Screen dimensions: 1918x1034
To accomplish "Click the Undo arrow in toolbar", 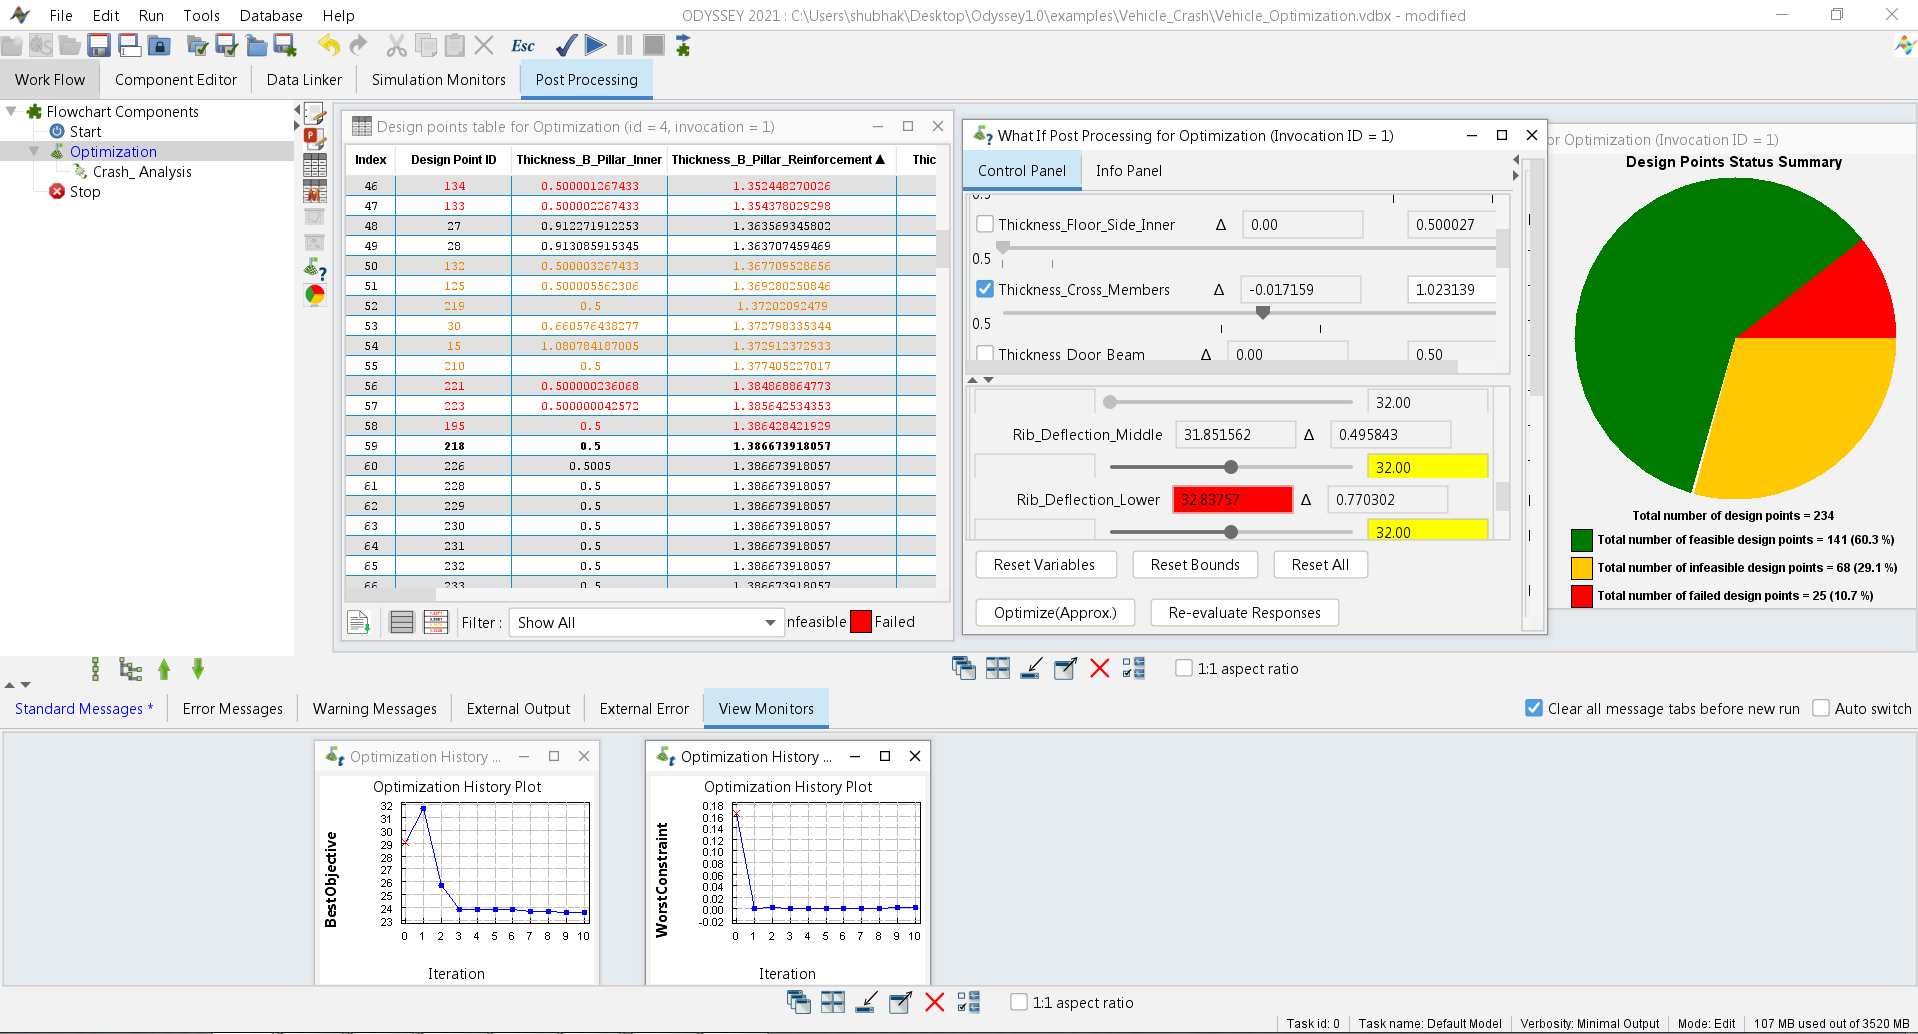I will (x=328, y=45).
